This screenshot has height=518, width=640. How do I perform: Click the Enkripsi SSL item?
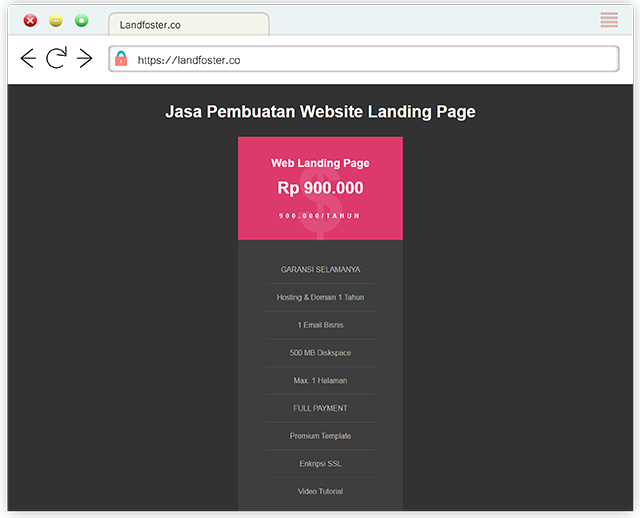point(320,464)
